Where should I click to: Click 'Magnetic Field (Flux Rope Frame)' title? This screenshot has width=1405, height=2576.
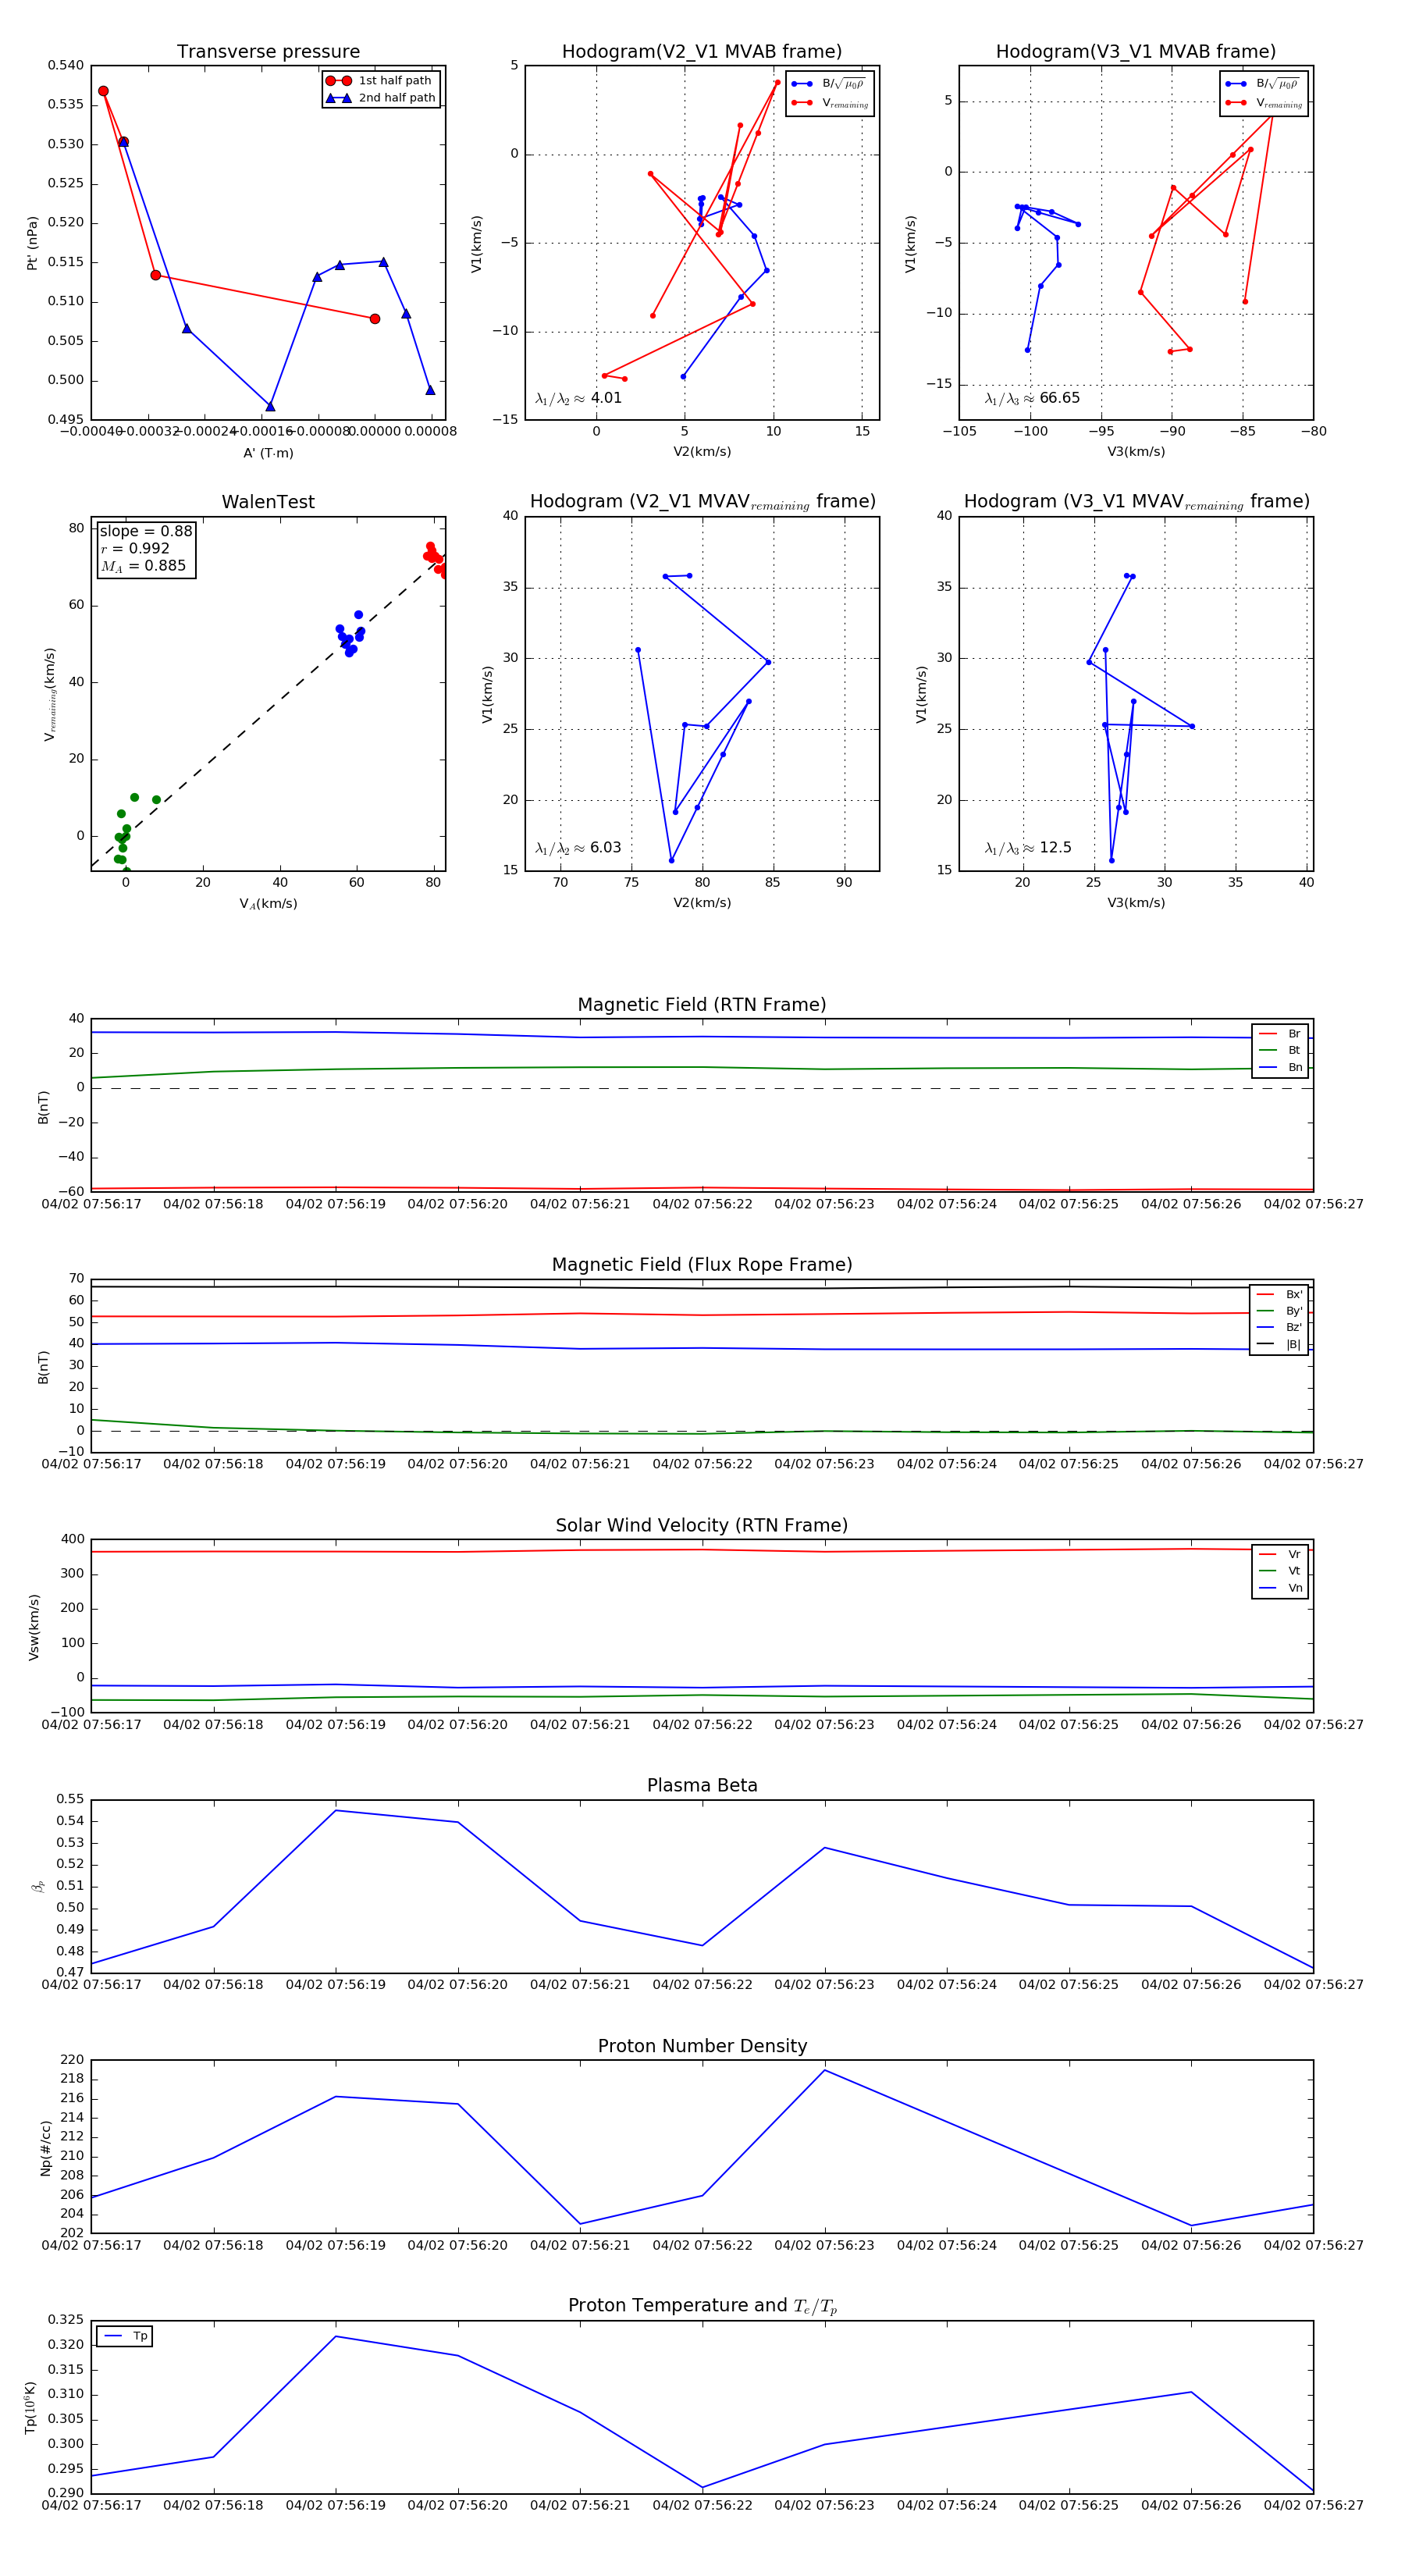coord(702,1265)
